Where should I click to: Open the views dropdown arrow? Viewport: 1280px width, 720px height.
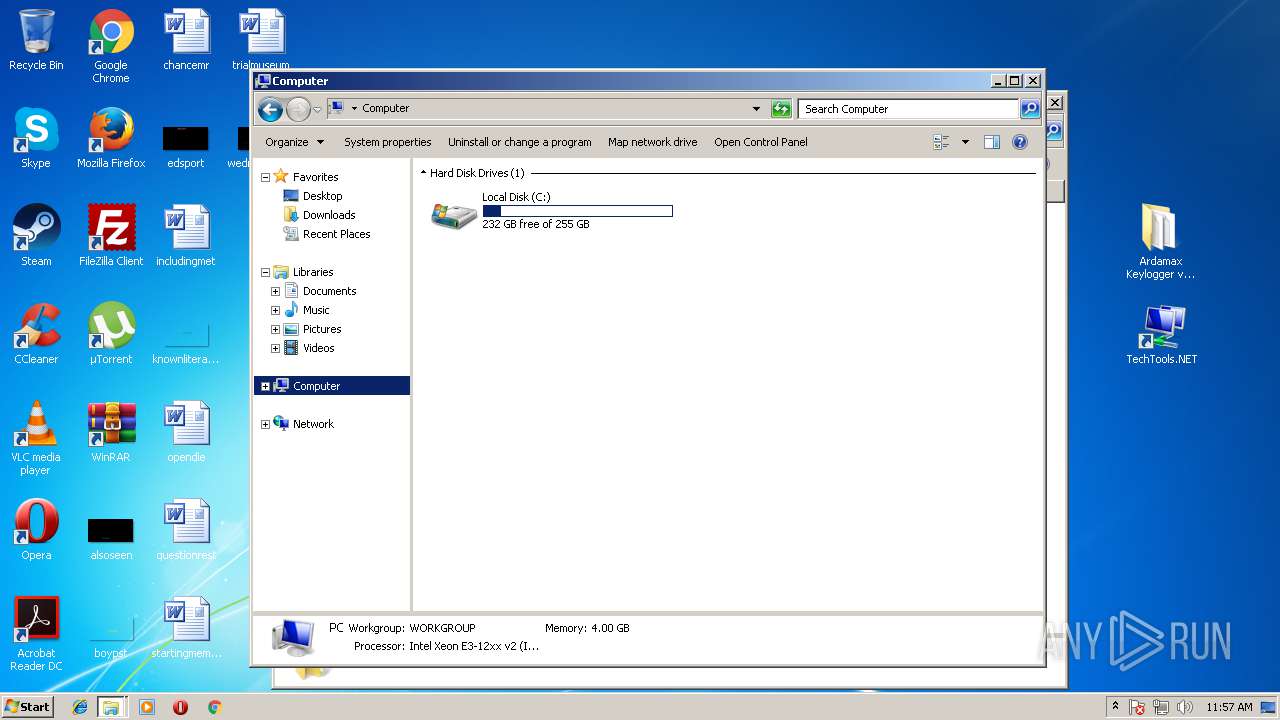[965, 142]
